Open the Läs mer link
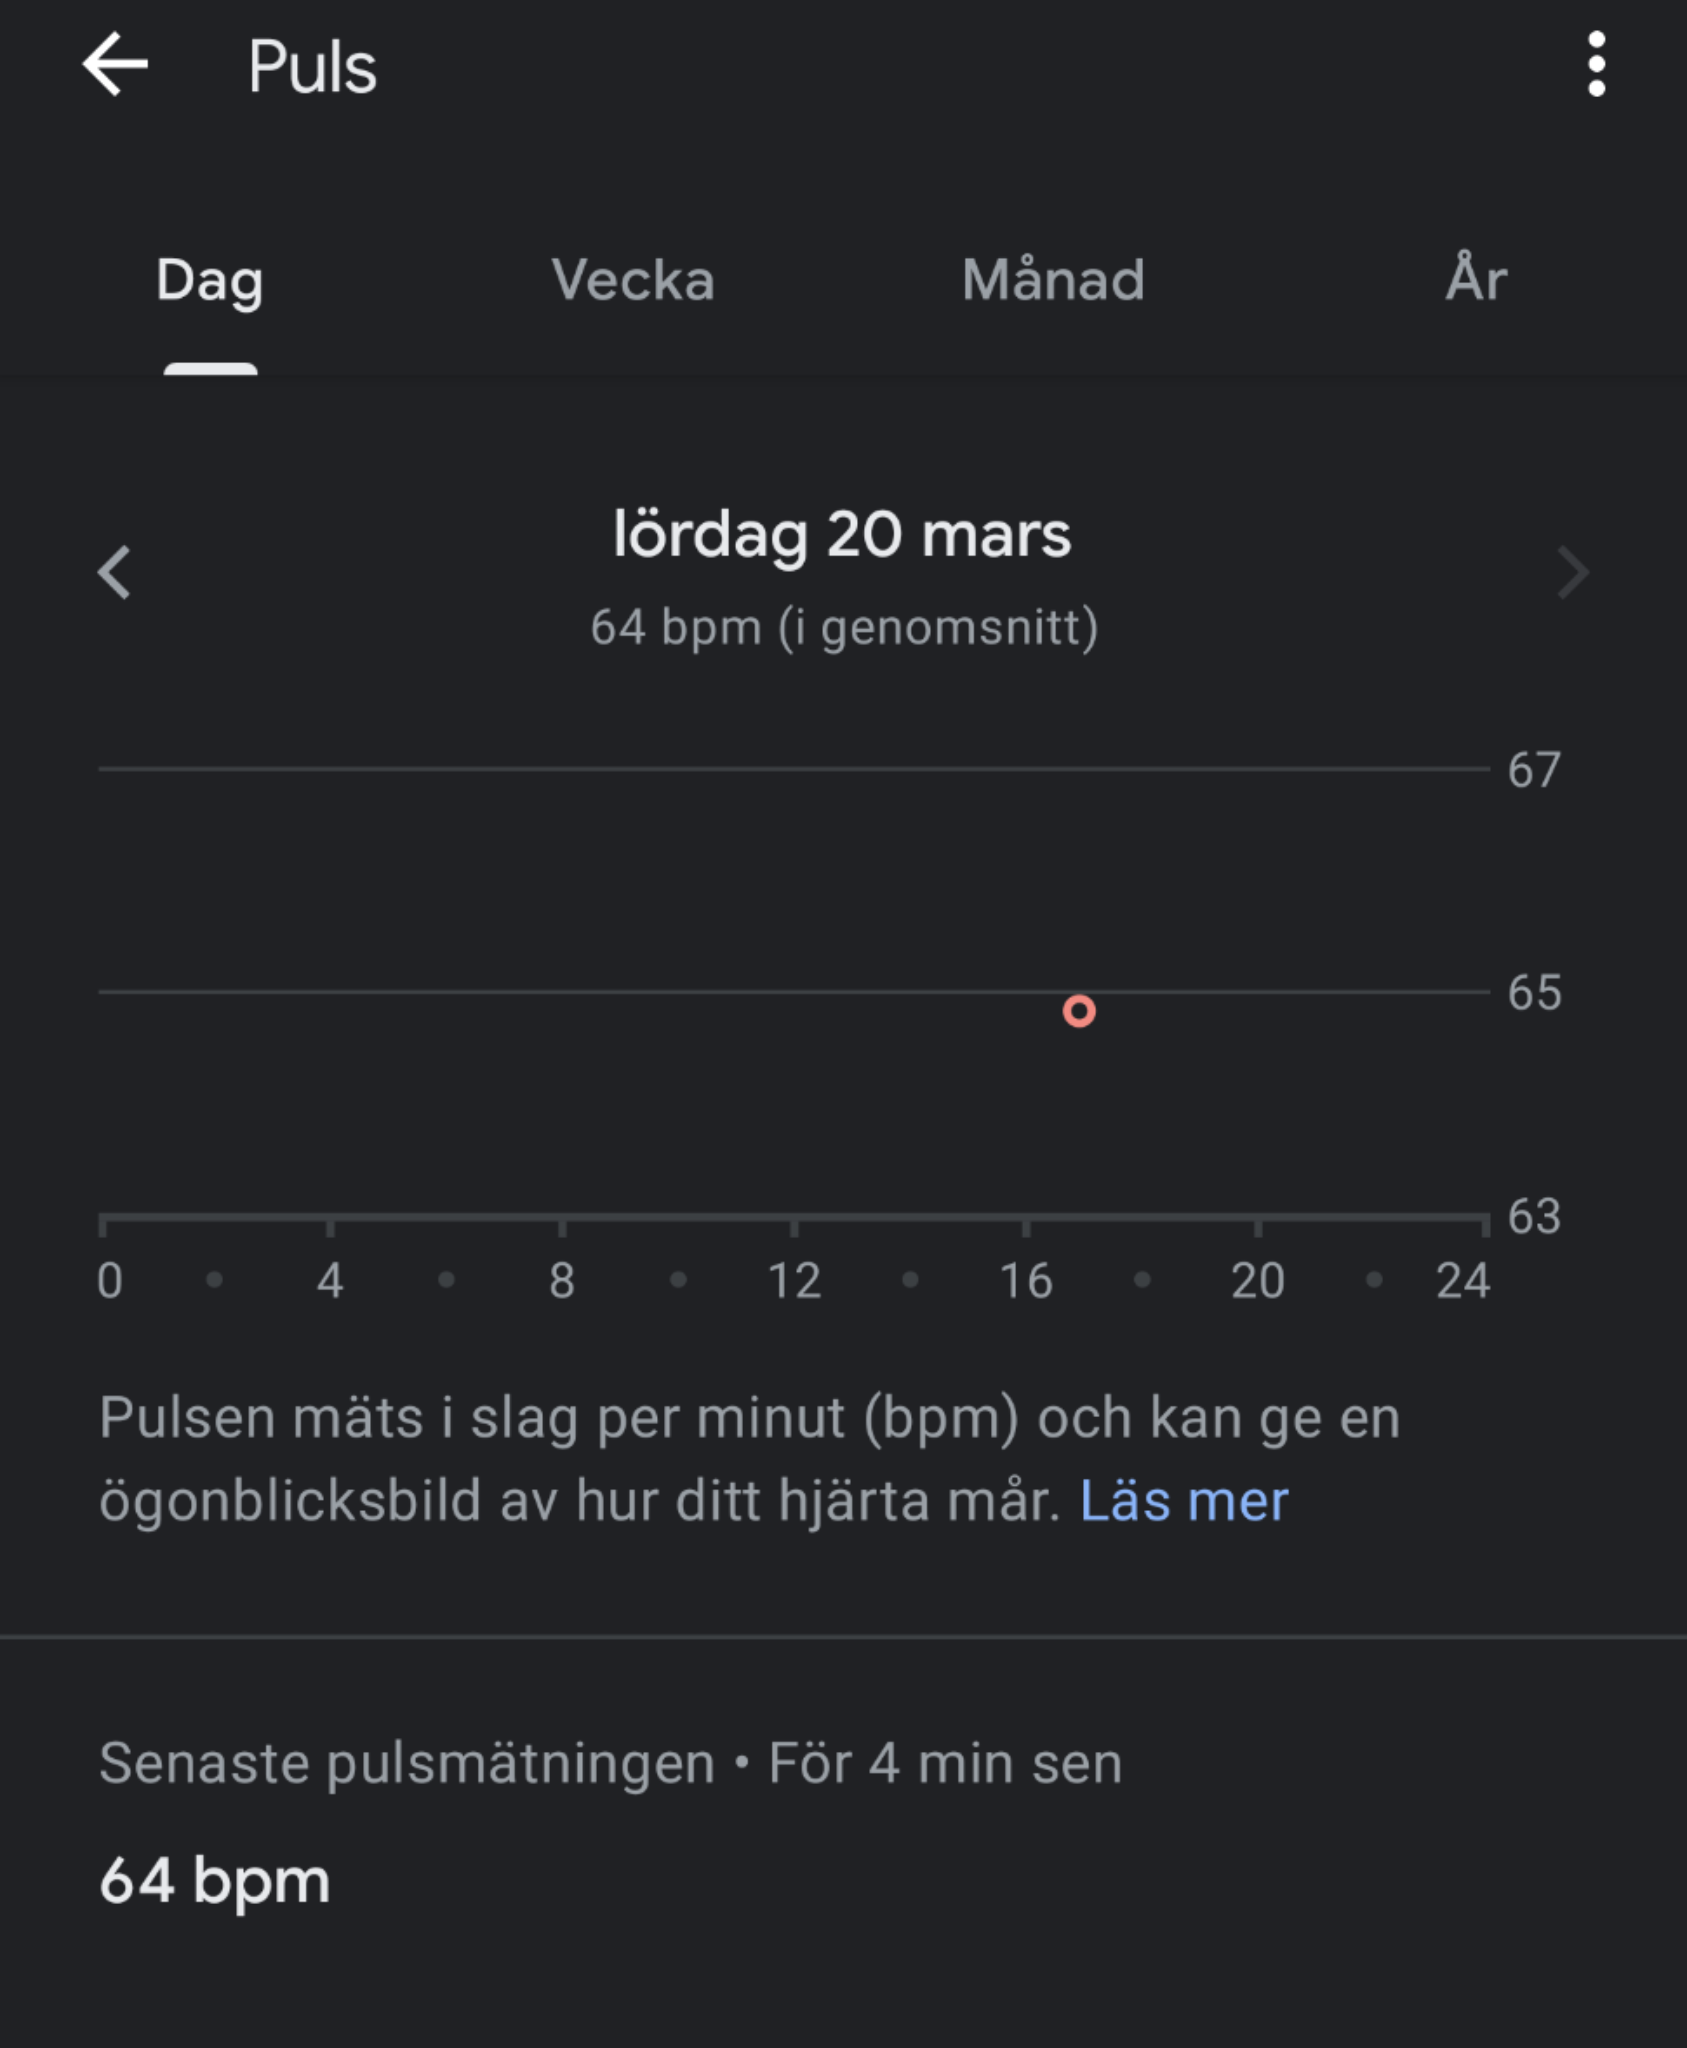Viewport: 1687px width, 2048px height. [x=1184, y=1501]
